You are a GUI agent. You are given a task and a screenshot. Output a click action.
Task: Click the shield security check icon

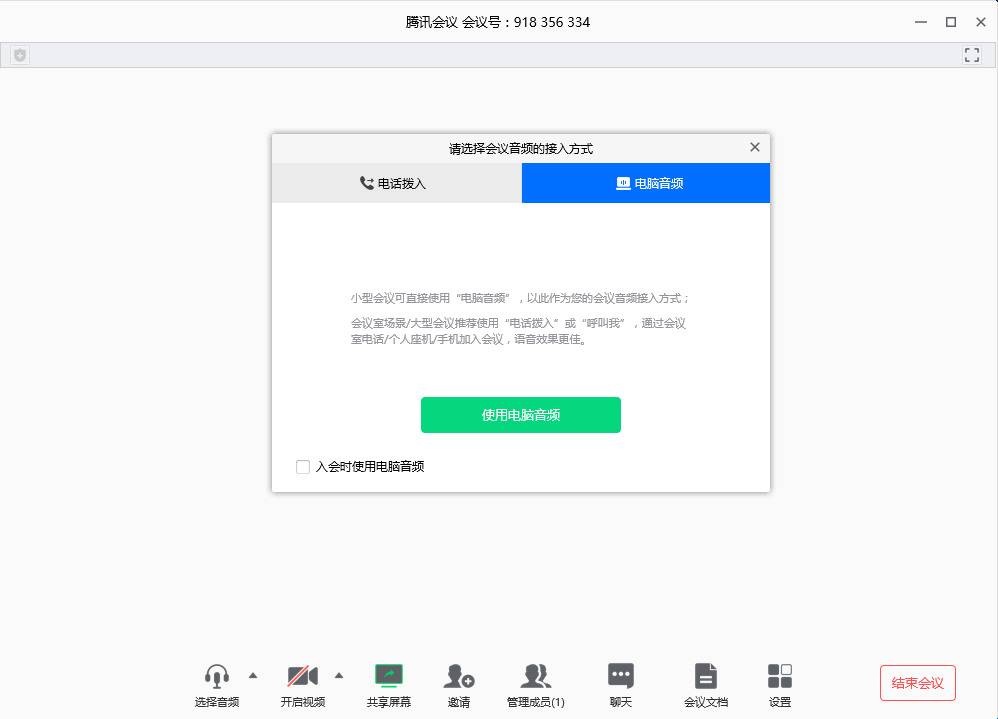click(x=19, y=55)
